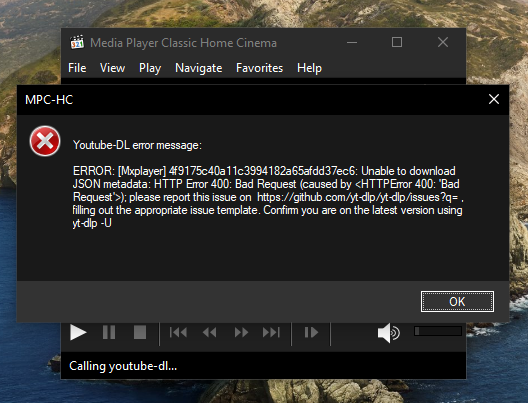Click the Stop button in player controls
The image size is (528, 403).
point(140,333)
